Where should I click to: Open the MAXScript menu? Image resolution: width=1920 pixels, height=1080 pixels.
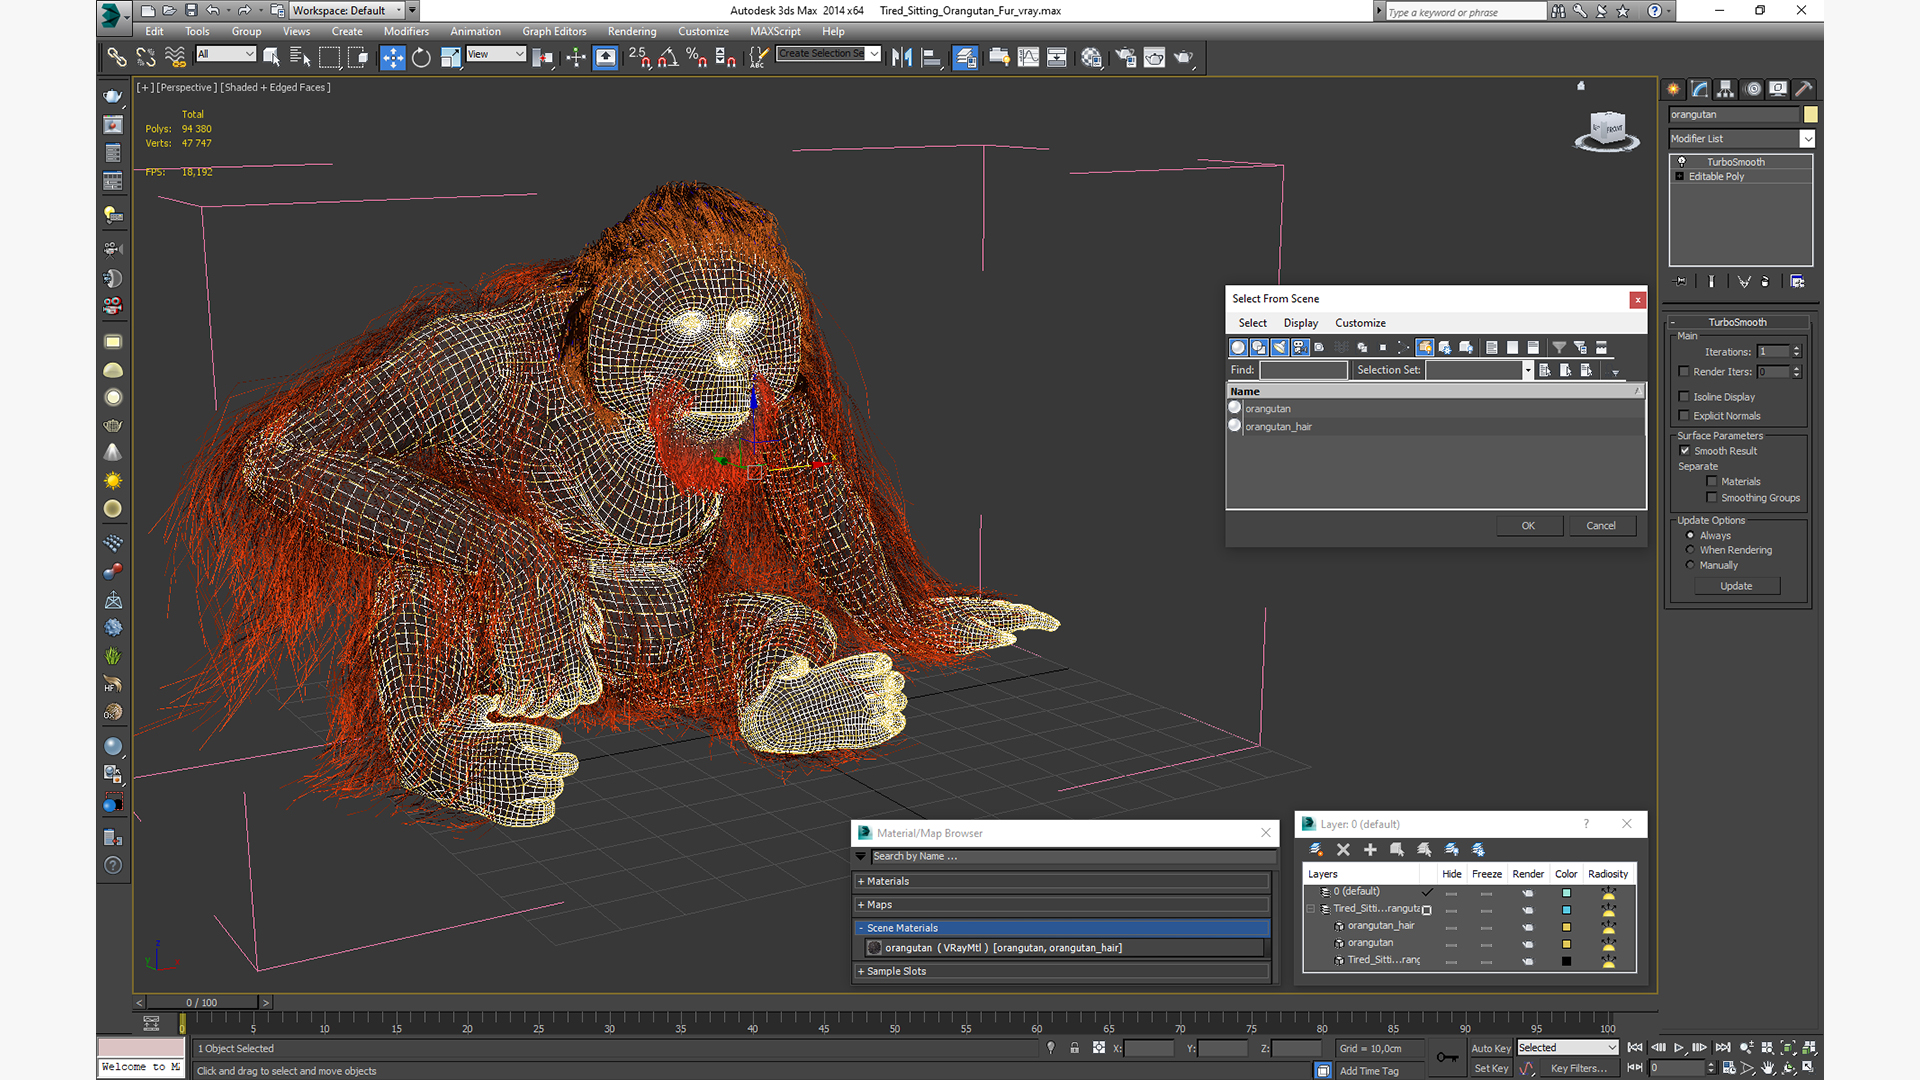[775, 32]
